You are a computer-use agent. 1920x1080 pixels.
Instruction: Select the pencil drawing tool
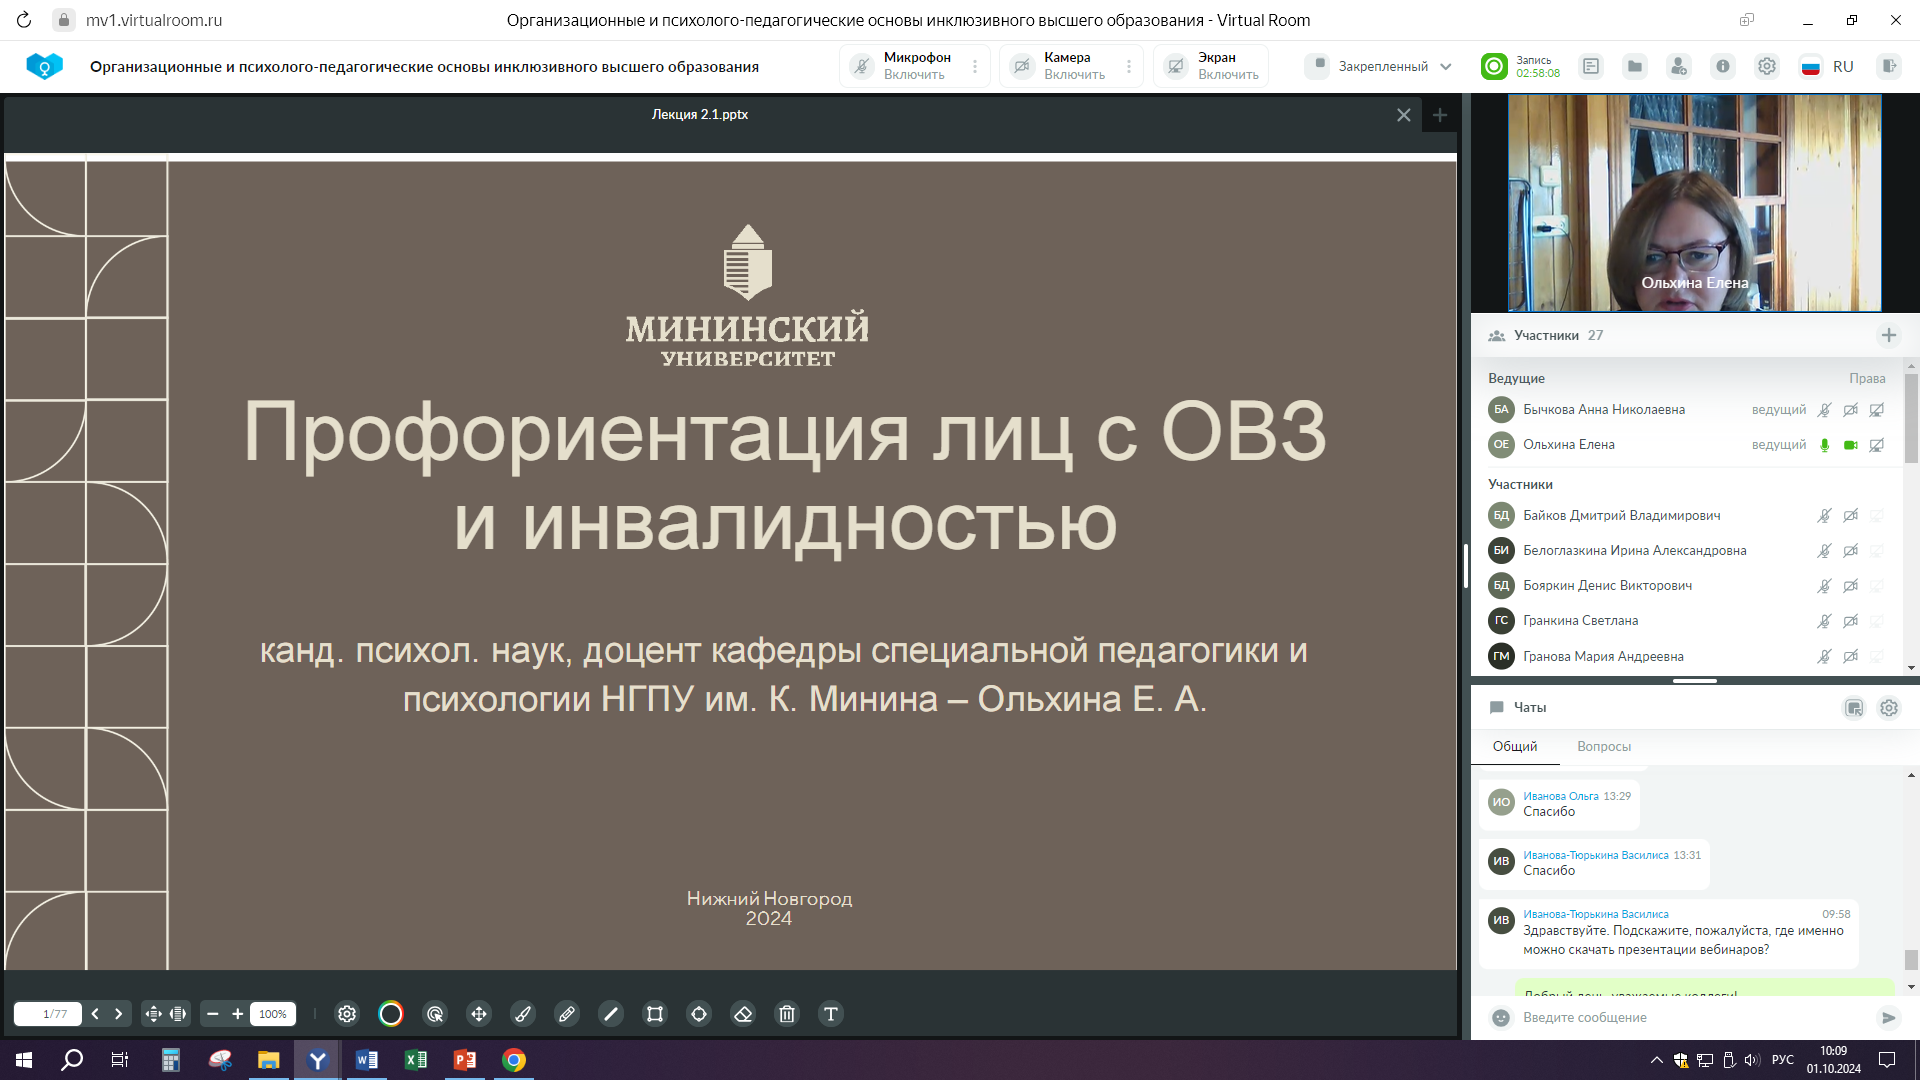(x=567, y=1014)
